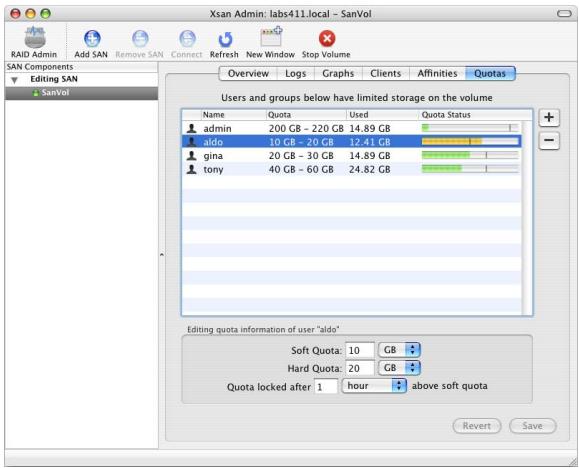Click the user icon beside aldo
579x468 pixels.
click(x=191, y=142)
